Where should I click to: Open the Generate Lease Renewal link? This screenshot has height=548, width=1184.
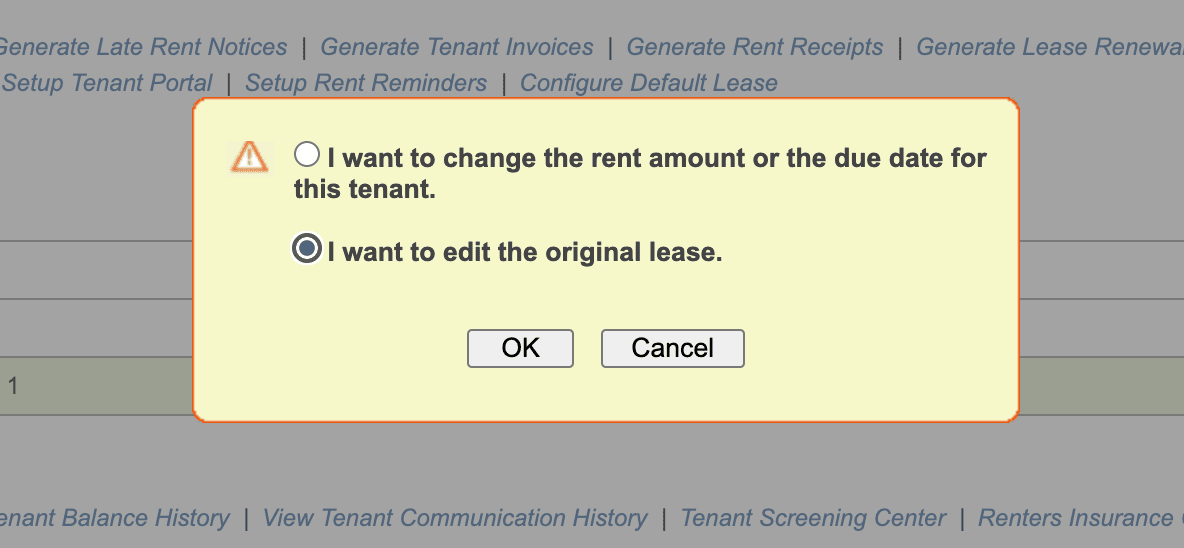(1049, 47)
